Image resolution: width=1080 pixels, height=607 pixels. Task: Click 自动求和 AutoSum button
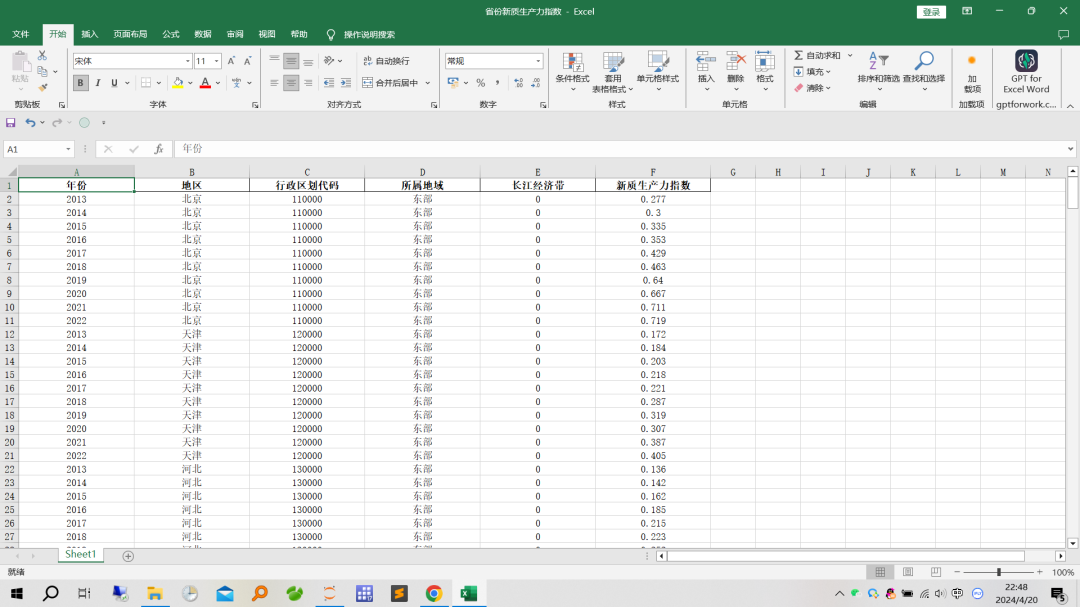pyautogui.click(x=817, y=55)
